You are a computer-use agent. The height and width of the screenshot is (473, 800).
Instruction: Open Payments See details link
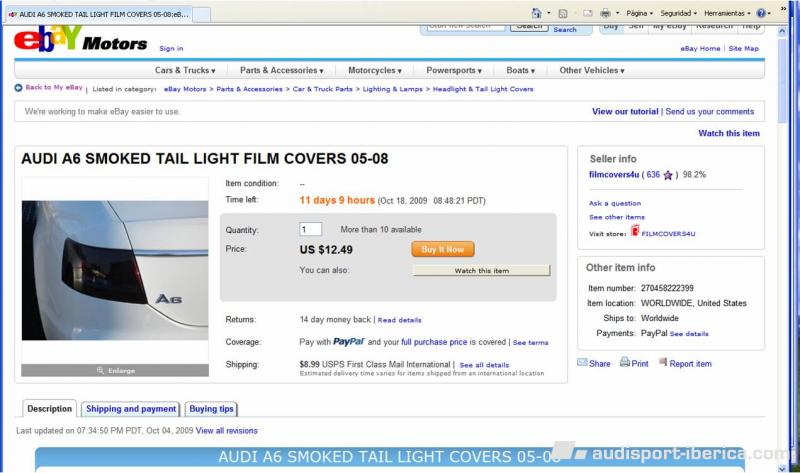click(x=689, y=334)
